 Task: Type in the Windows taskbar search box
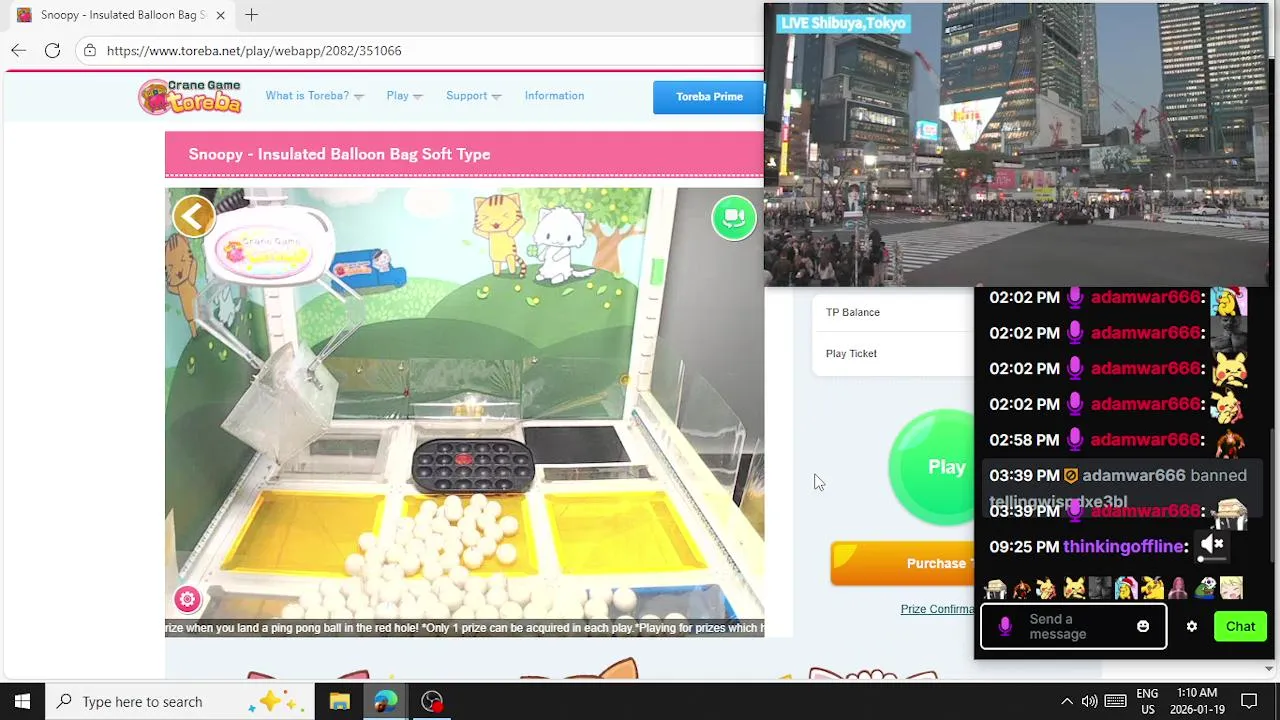(x=180, y=701)
